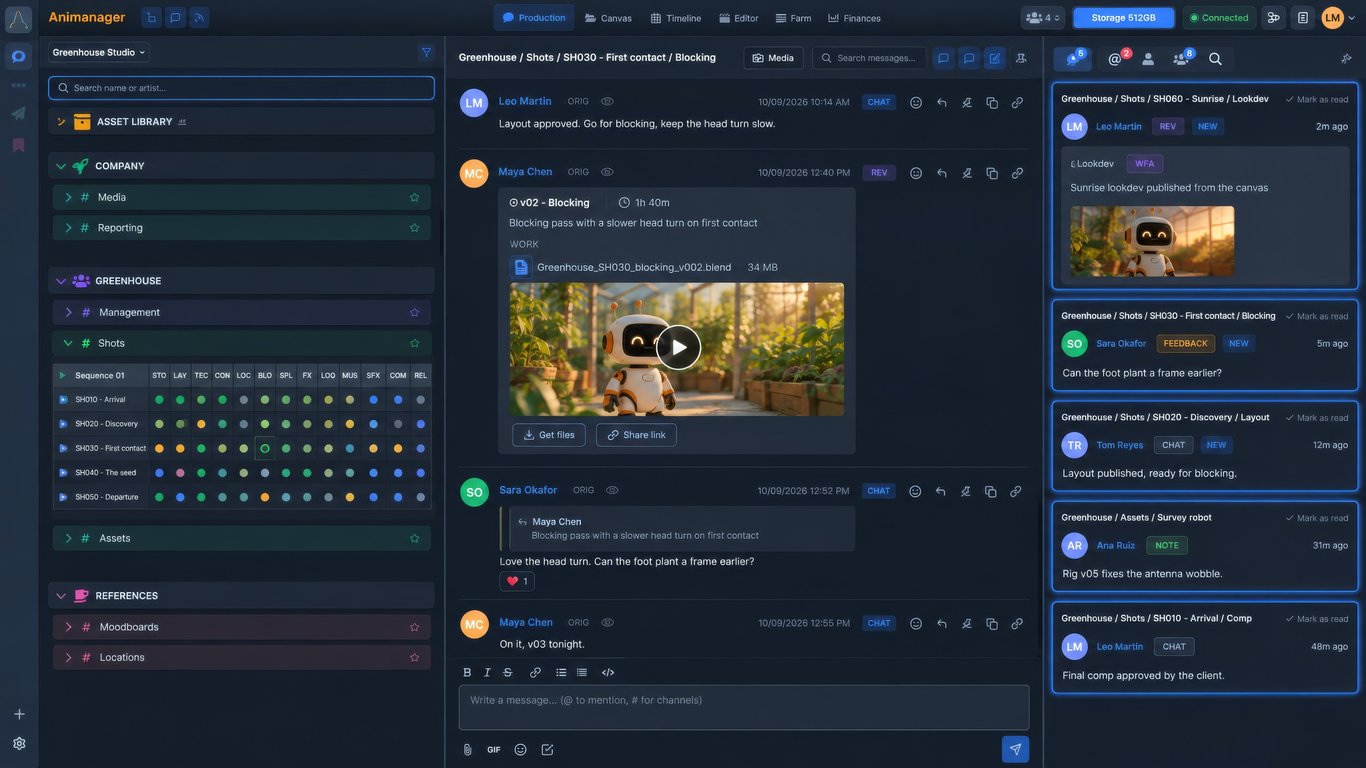Open the GIF picker in the composer
Image resolution: width=1366 pixels, height=768 pixels.
click(494, 750)
